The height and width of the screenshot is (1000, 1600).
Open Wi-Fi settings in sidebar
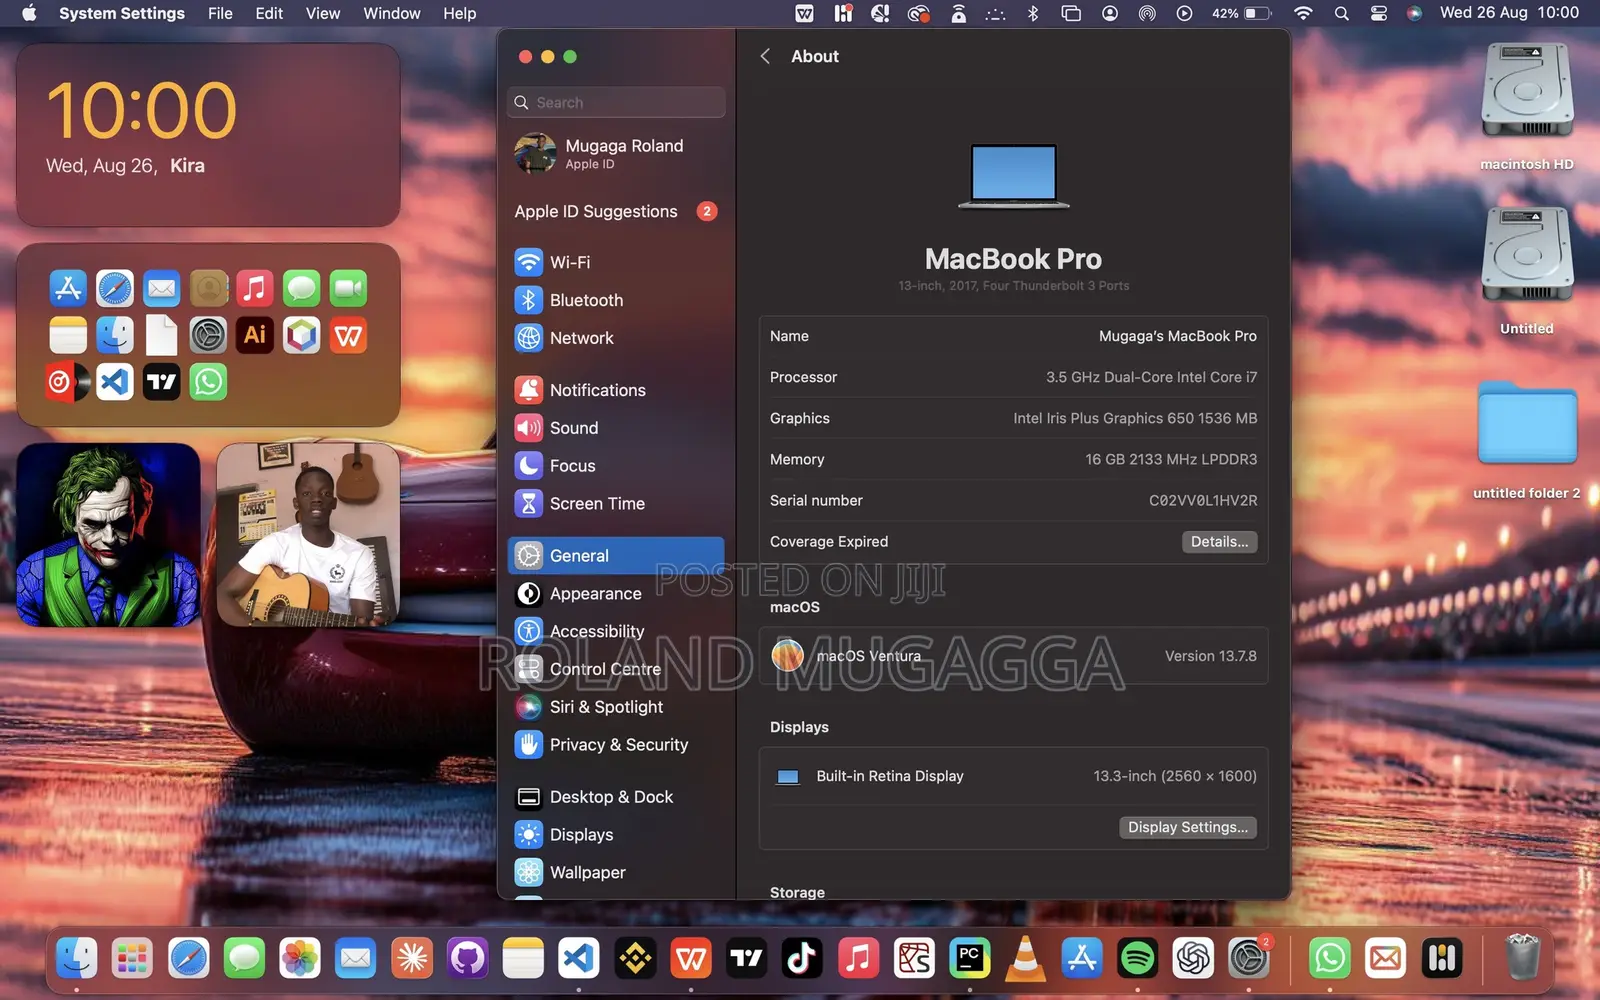point(616,262)
